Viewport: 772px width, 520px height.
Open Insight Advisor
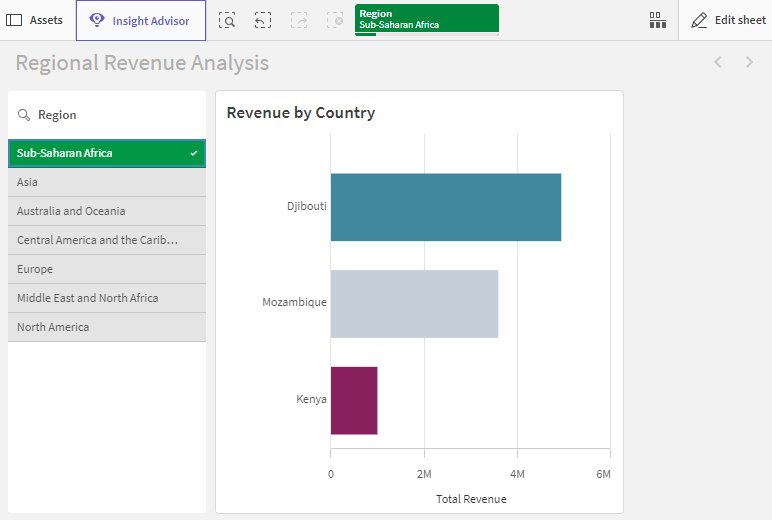(x=141, y=21)
